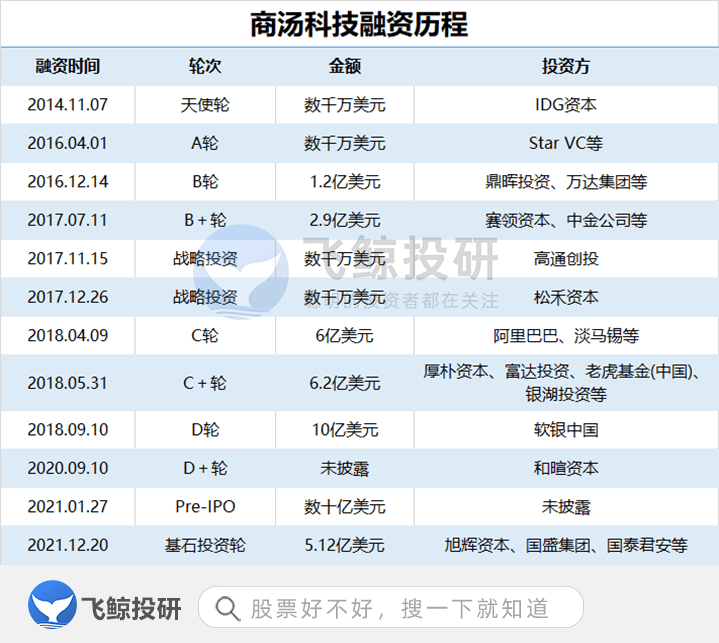Select the 和暄资本 investor cell
This screenshot has height=643, width=719.
(566, 469)
